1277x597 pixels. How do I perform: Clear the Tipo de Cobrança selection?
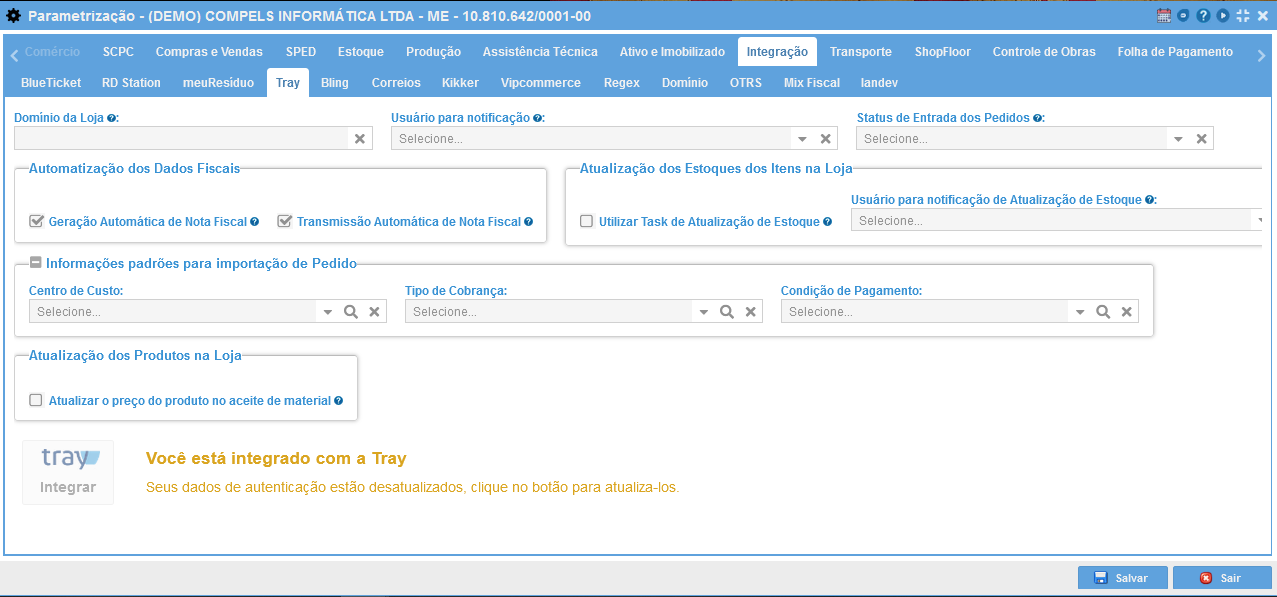[750, 312]
